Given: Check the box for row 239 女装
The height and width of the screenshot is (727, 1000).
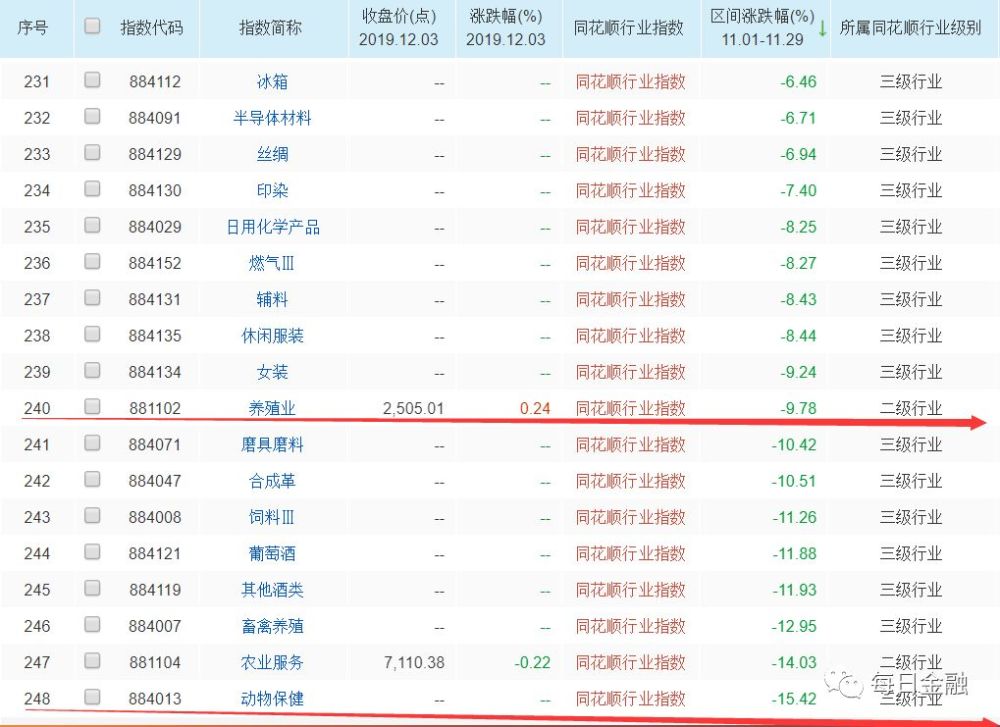Looking at the screenshot, I should tap(92, 371).
